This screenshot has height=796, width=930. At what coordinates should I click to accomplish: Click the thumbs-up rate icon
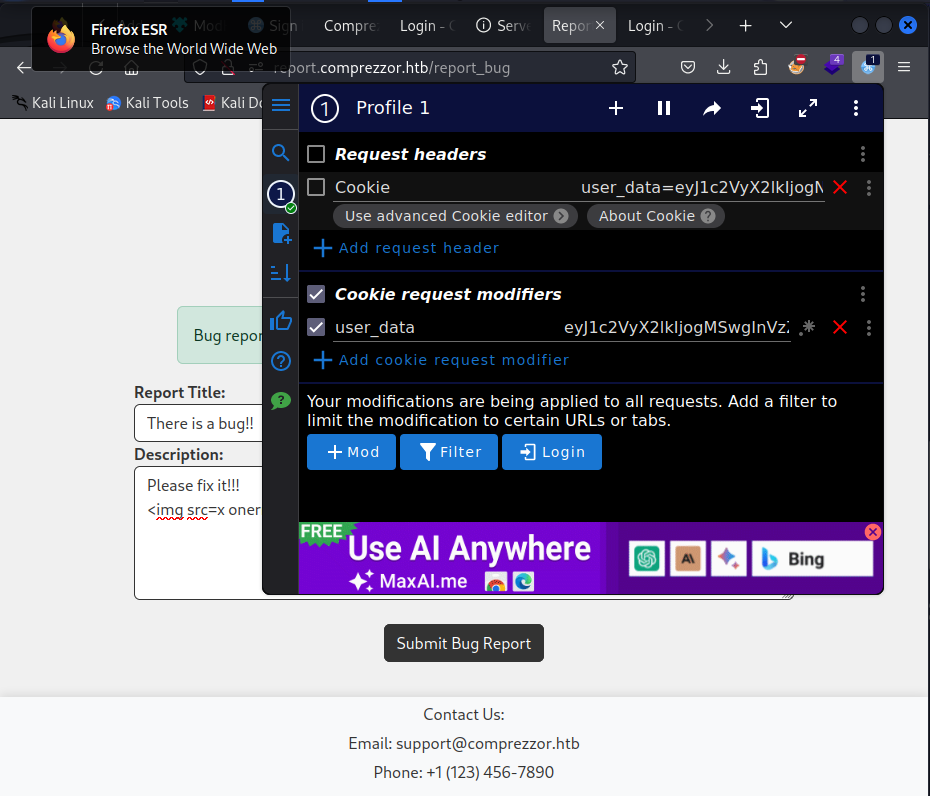click(x=281, y=321)
